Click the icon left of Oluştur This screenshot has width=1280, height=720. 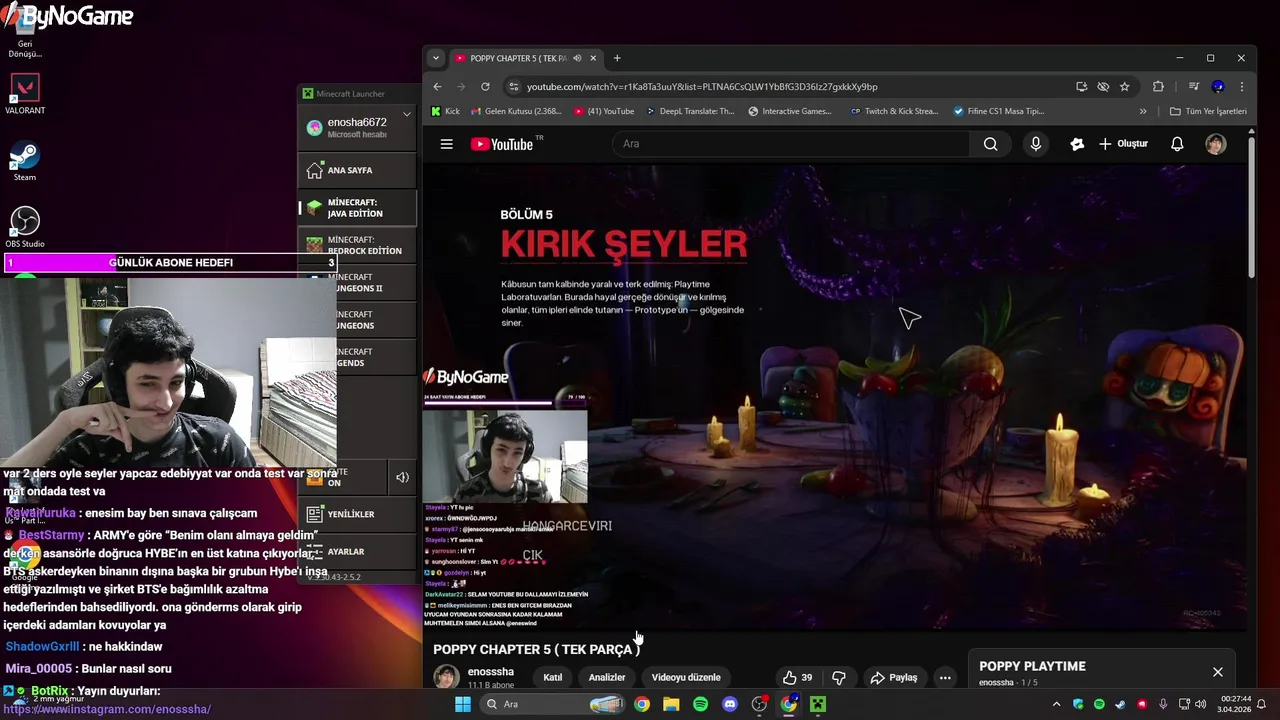pyautogui.click(x=1077, y=144)
